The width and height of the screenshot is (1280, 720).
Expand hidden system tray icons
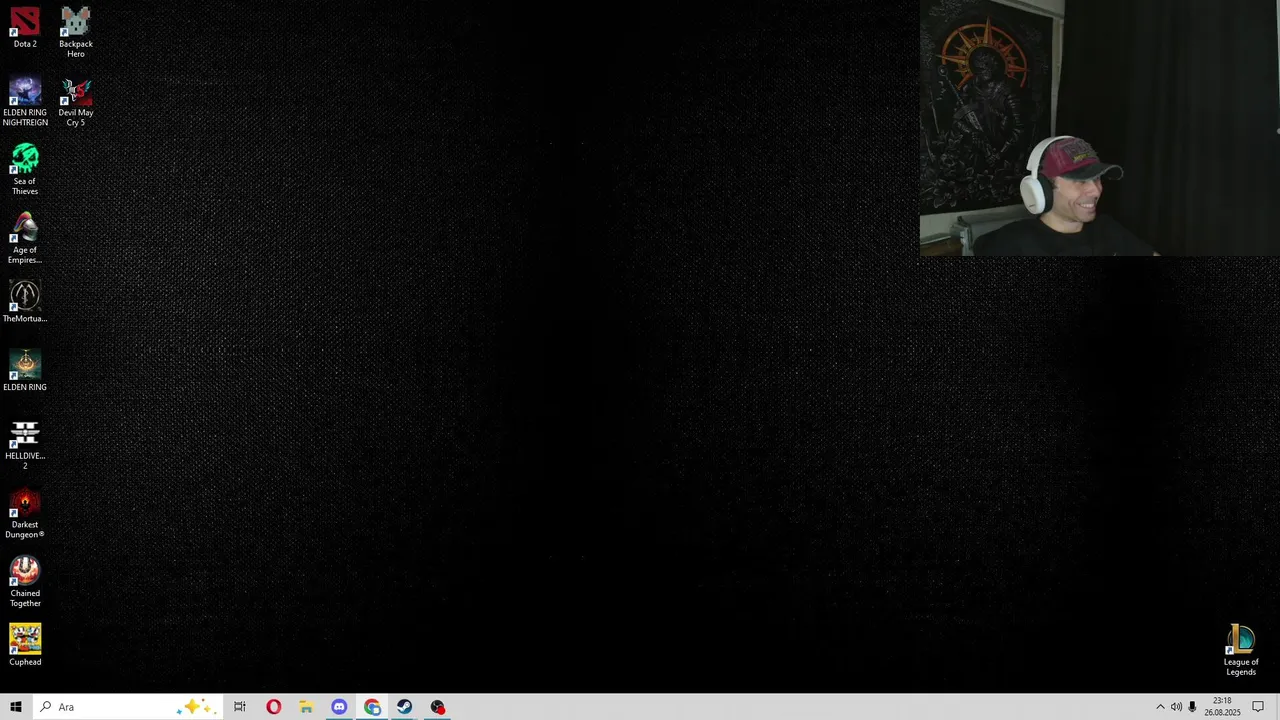1160,707
